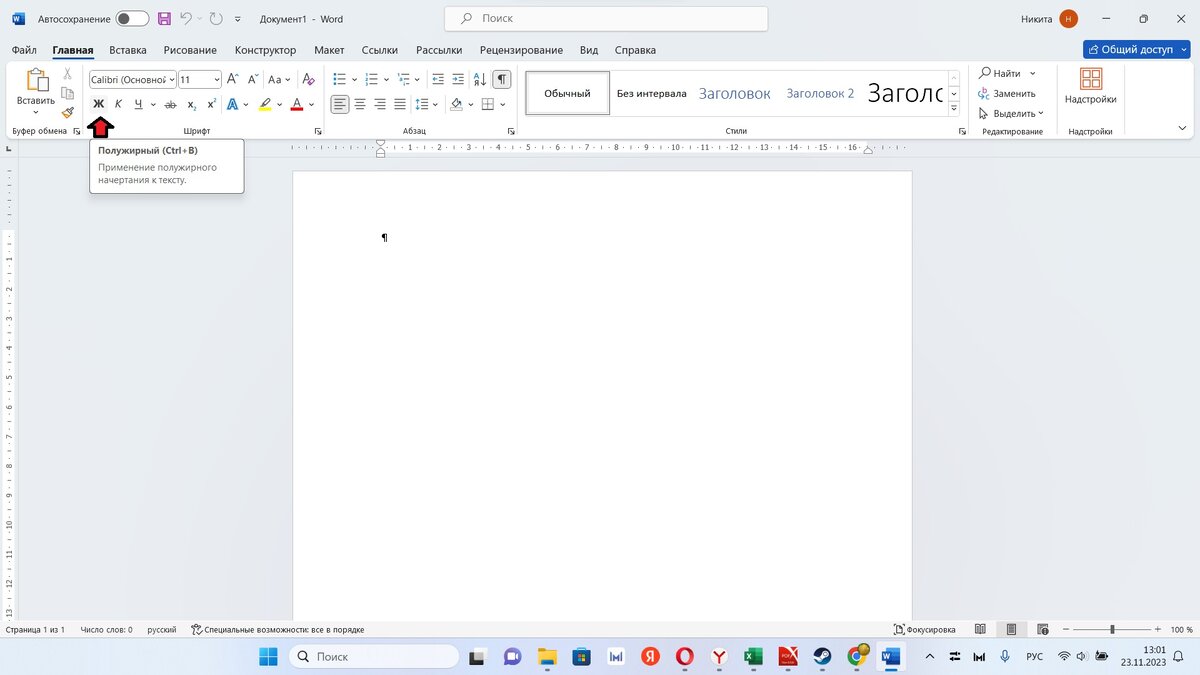This screenshot has height=675, width=1200.
Task: Click the Copy icon in the clipboard group
Action: pyautogui.click(x=67, y=93)
